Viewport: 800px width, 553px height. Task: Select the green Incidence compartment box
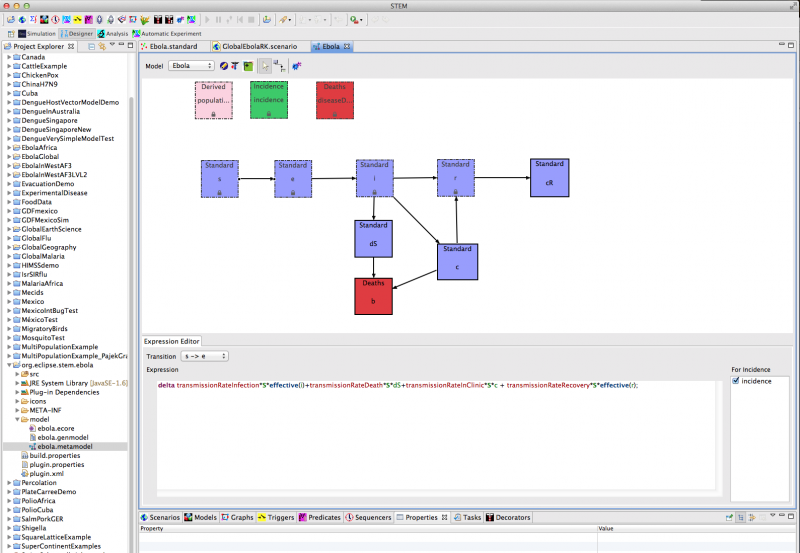pyautogui.click(x=269, y=100)
